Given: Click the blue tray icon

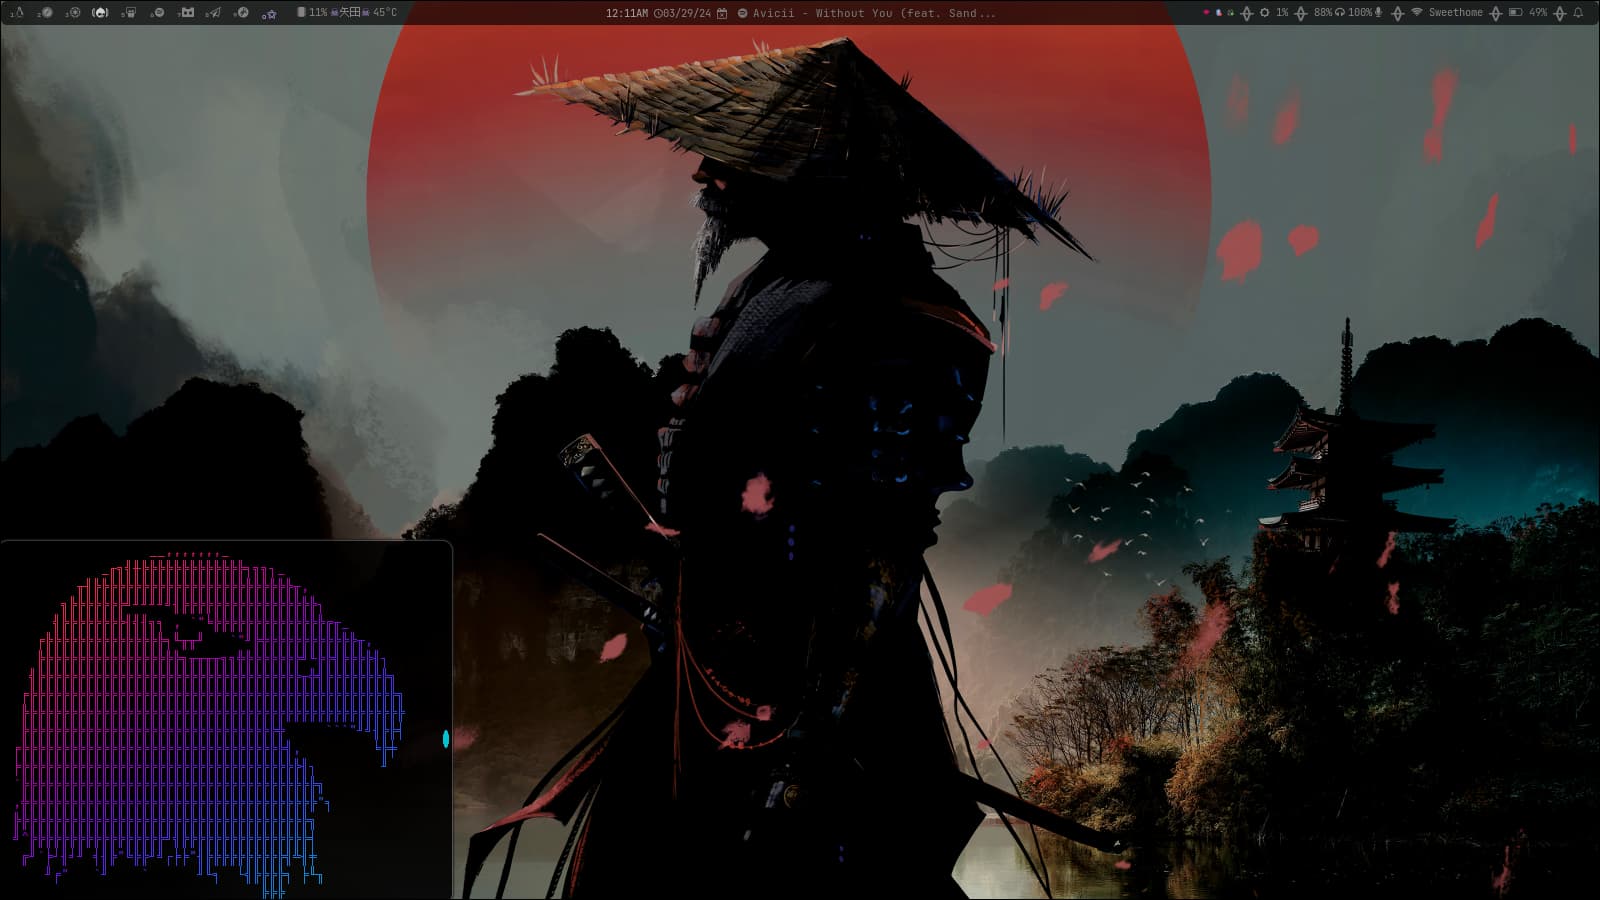Looking at the screenshot, I should coord(1219,12).
